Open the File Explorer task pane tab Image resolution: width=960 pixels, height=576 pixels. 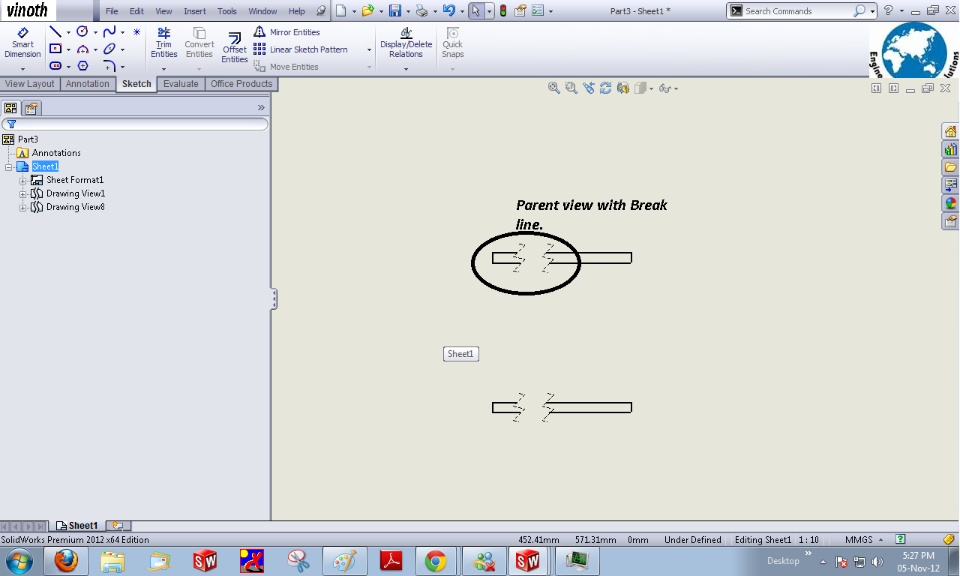pyautogui.click(x=950, y=167)
